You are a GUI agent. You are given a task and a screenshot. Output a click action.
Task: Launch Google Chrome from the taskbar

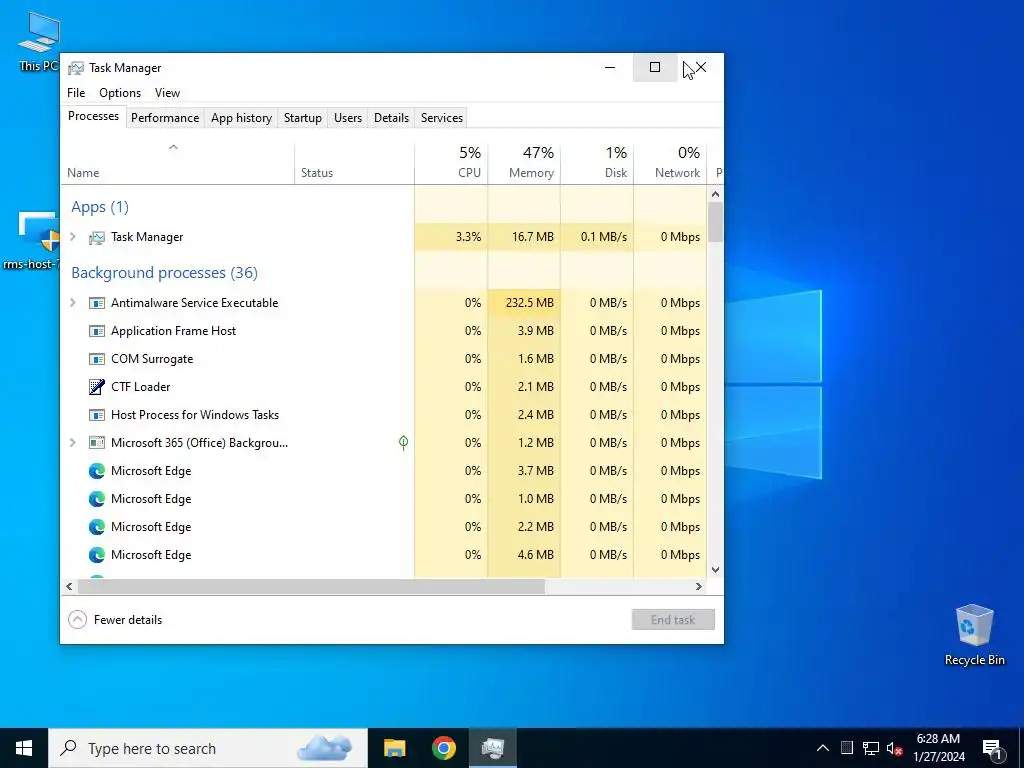pos(443,748)
